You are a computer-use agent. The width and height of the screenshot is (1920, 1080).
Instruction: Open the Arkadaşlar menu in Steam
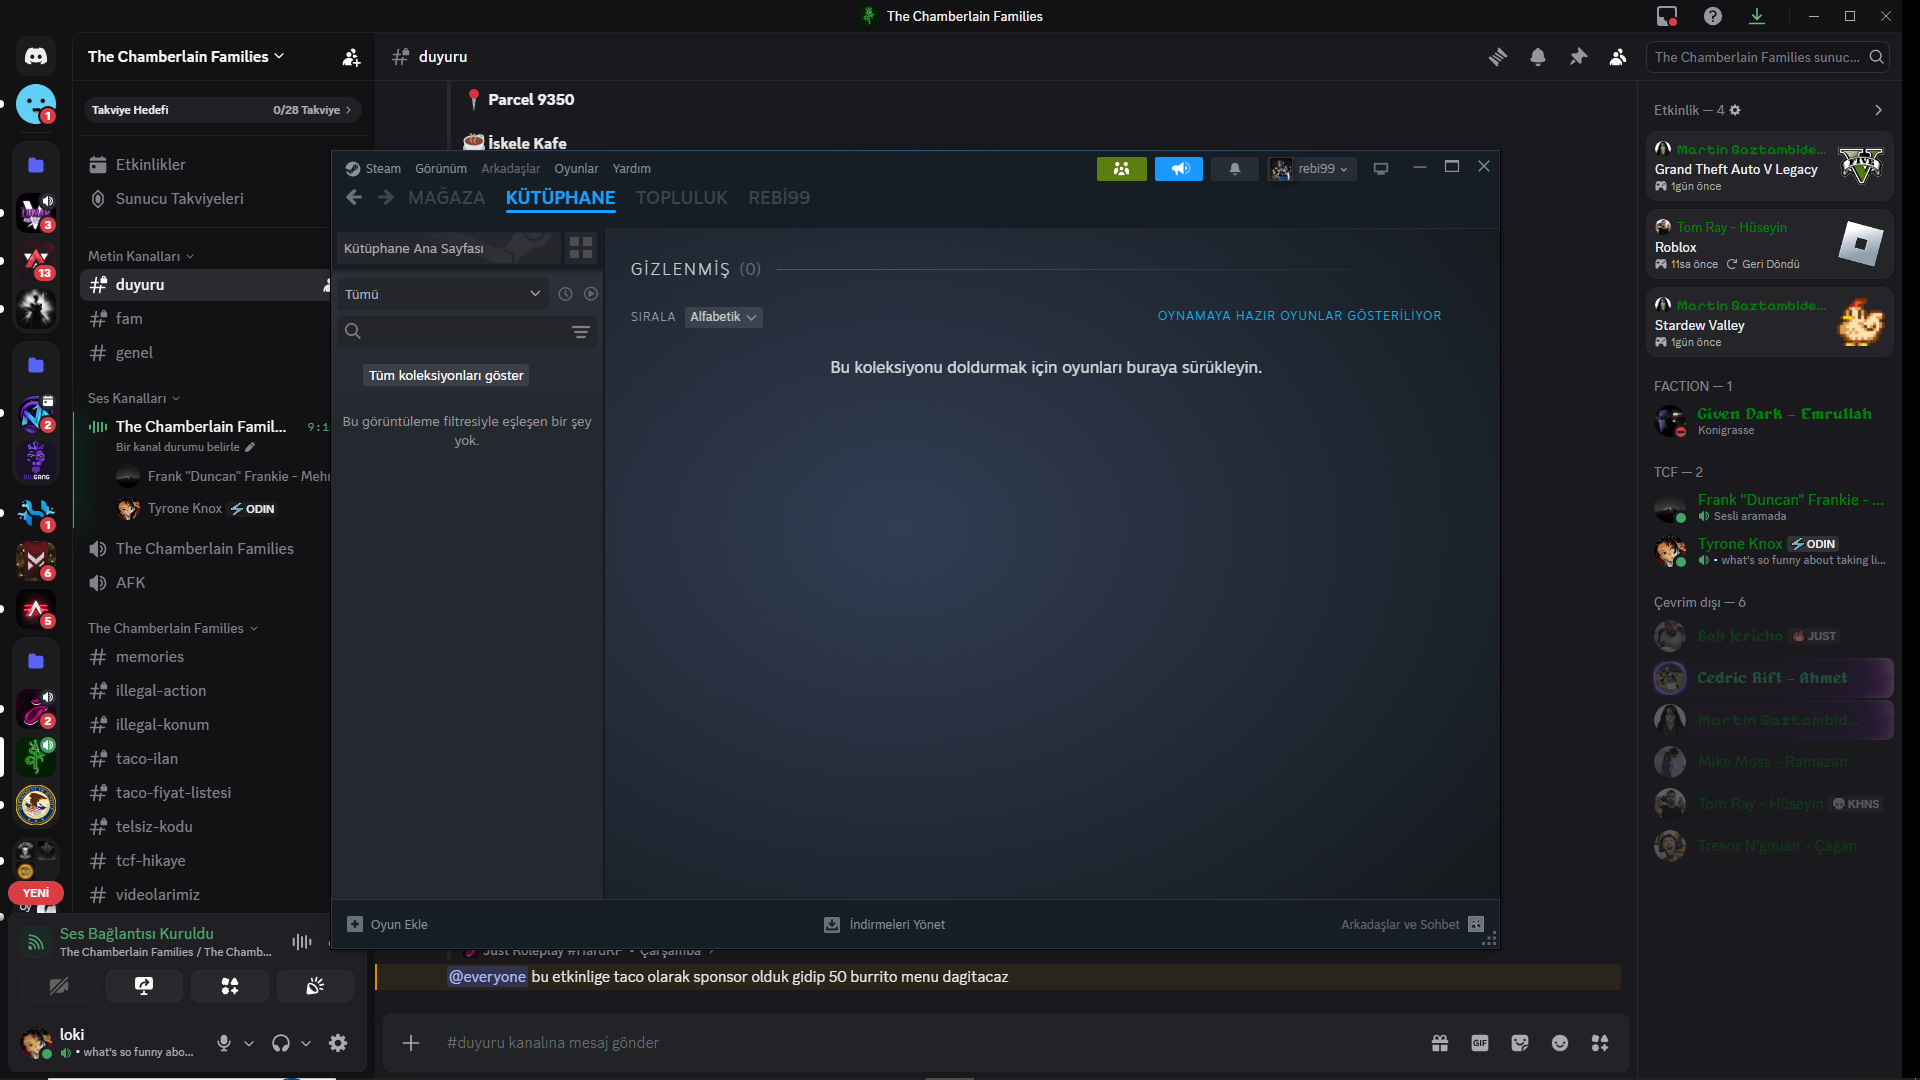tap(510, 169)
